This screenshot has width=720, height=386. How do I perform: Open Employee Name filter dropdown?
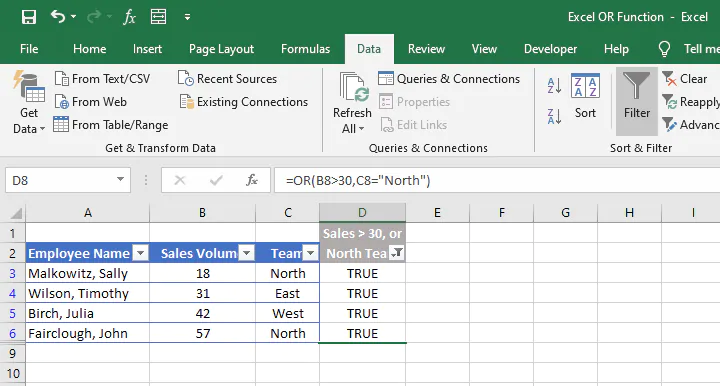click(141, 253)
